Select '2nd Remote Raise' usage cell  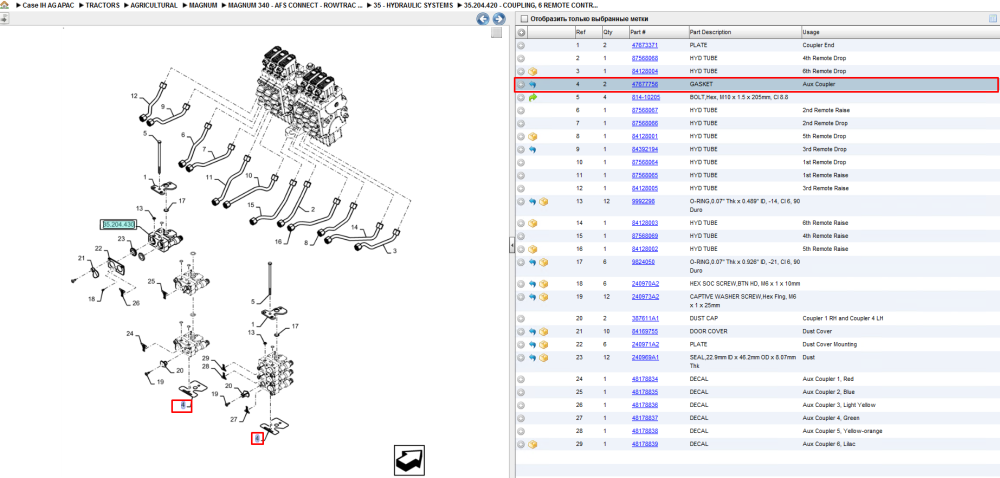[825, 110]
